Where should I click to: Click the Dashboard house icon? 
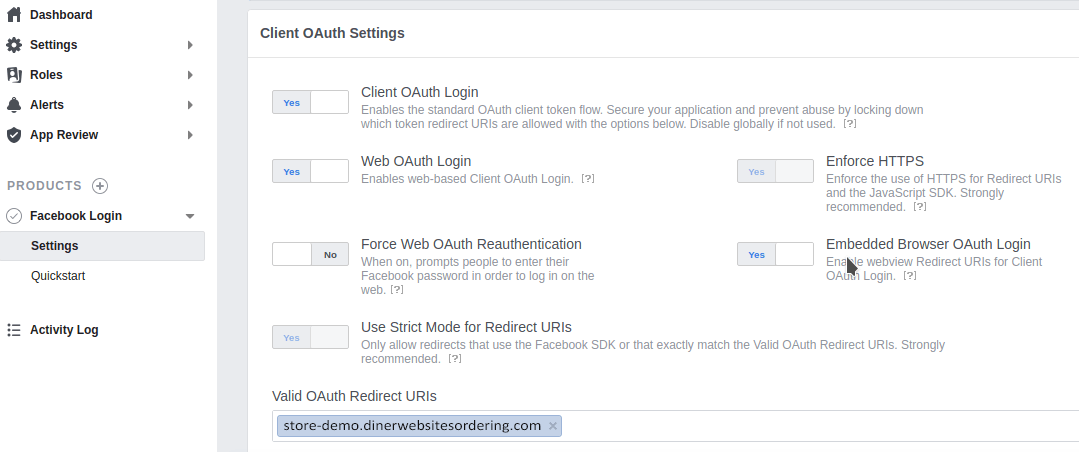coord(14,14)
